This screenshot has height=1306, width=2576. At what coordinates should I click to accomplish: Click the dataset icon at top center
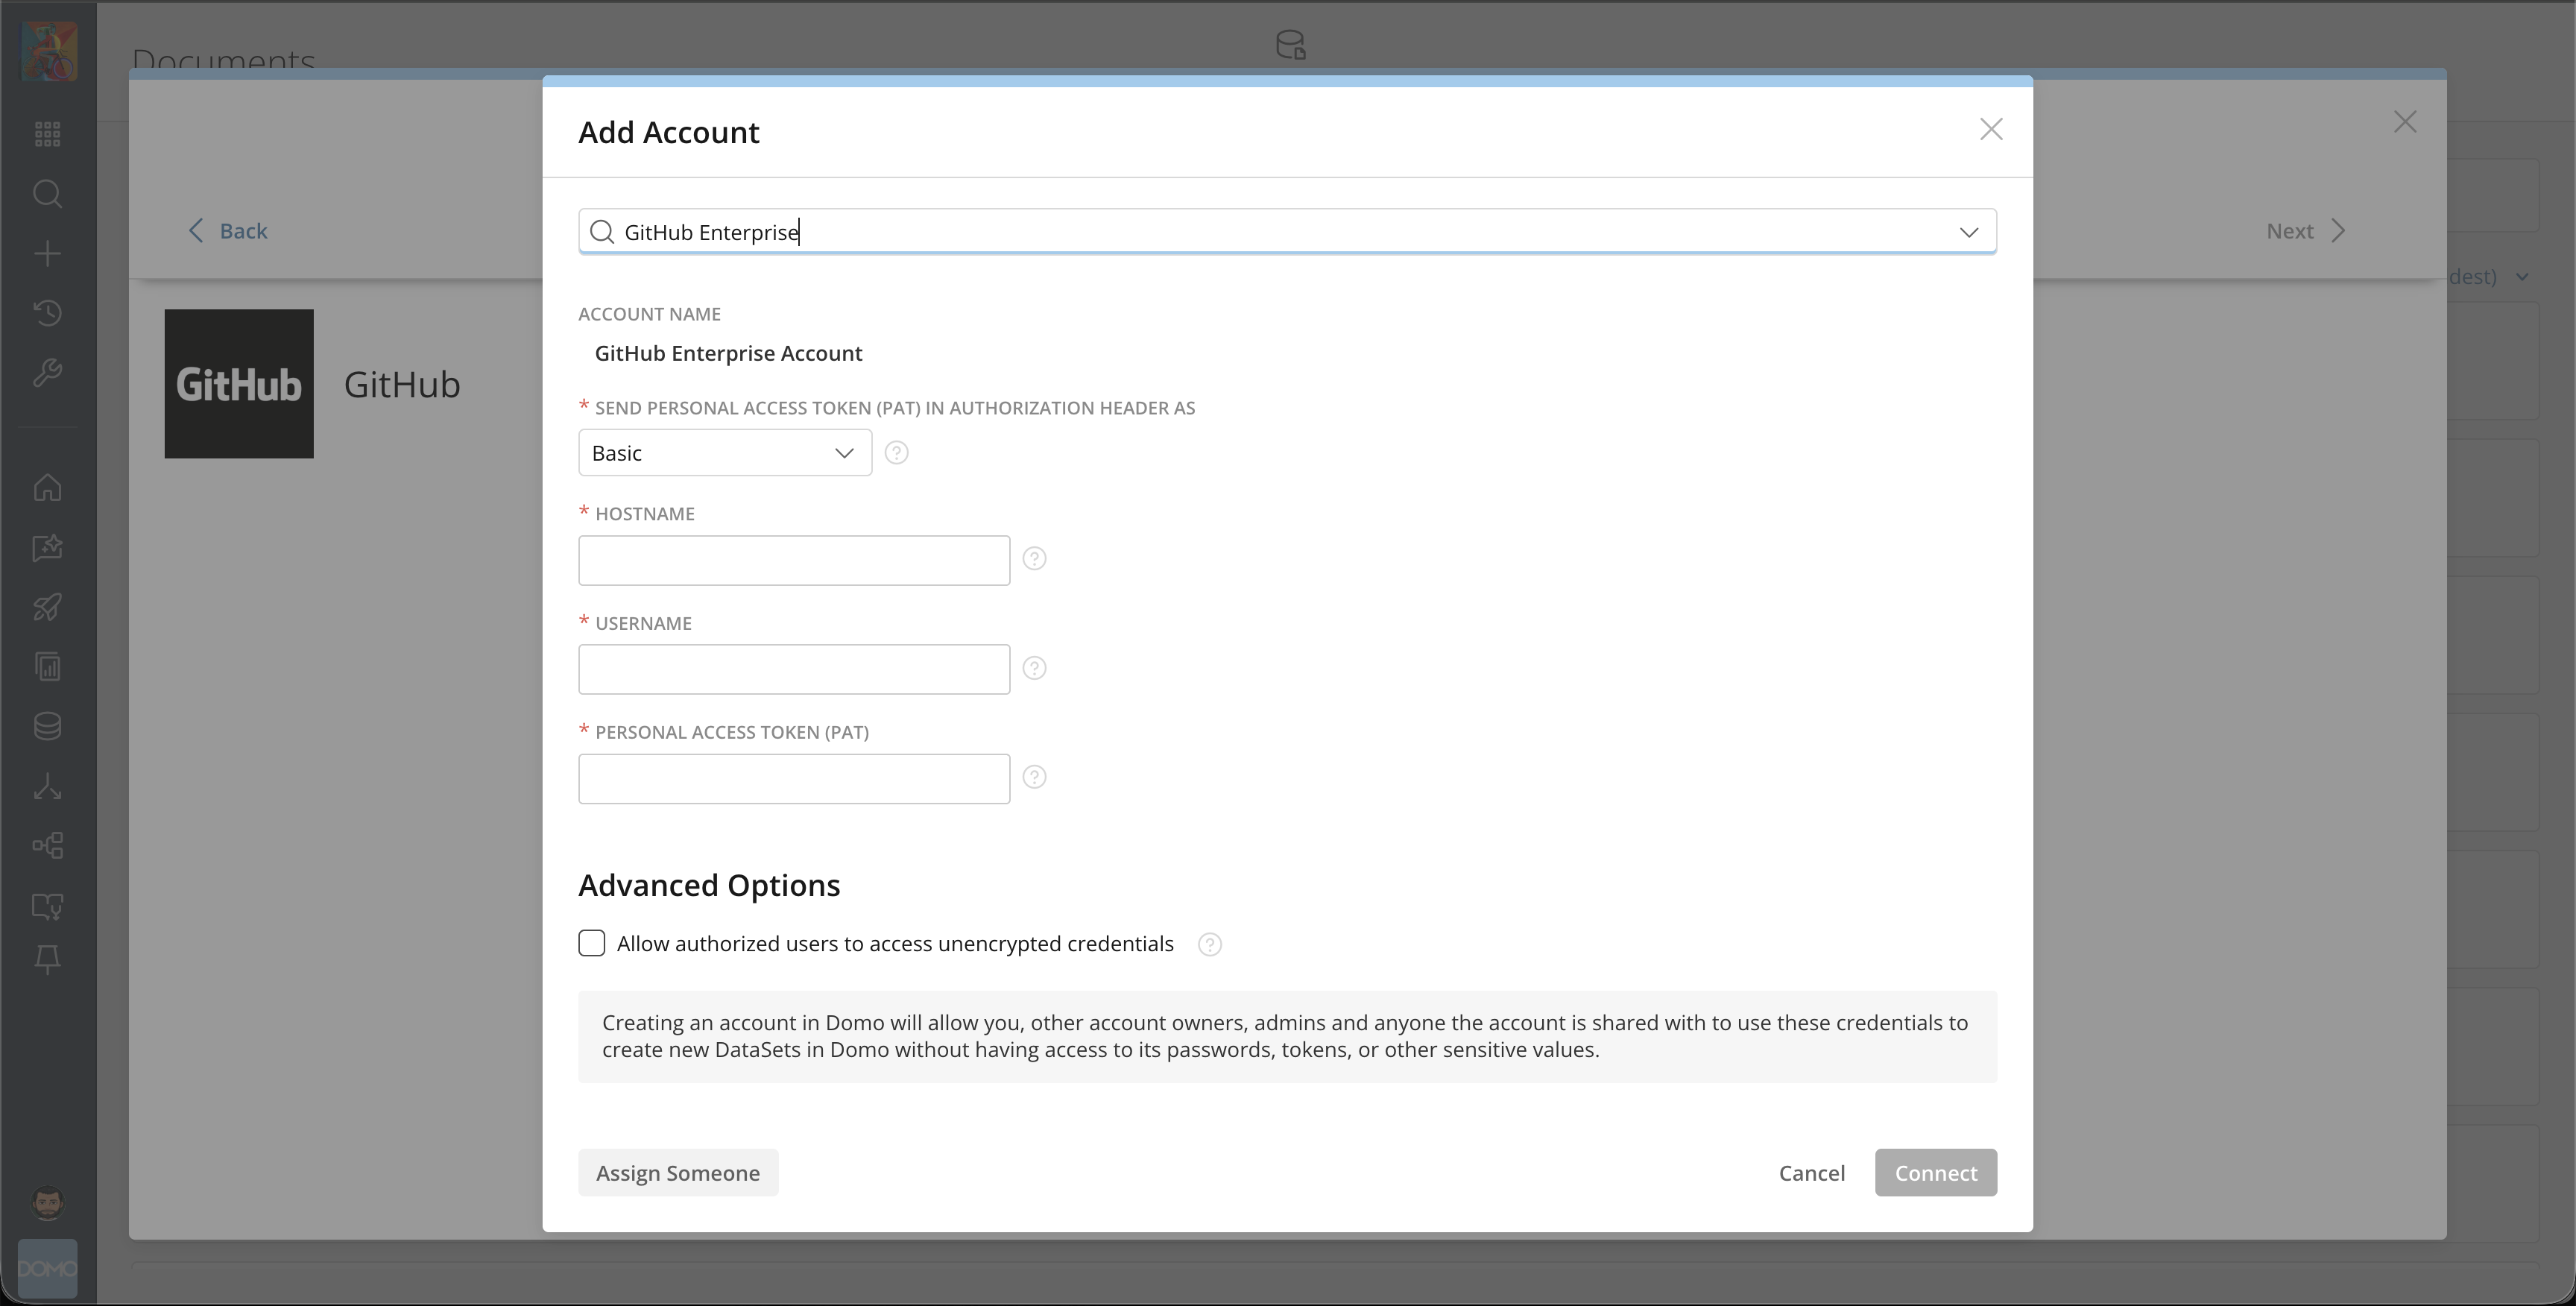[x=1291, y=45]
